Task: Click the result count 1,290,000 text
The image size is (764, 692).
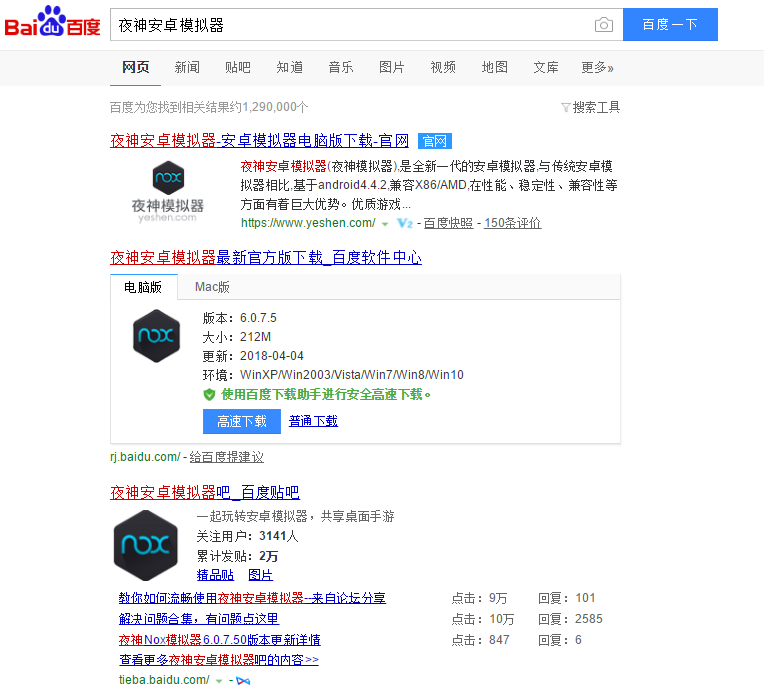Action: tap(269, 107)
